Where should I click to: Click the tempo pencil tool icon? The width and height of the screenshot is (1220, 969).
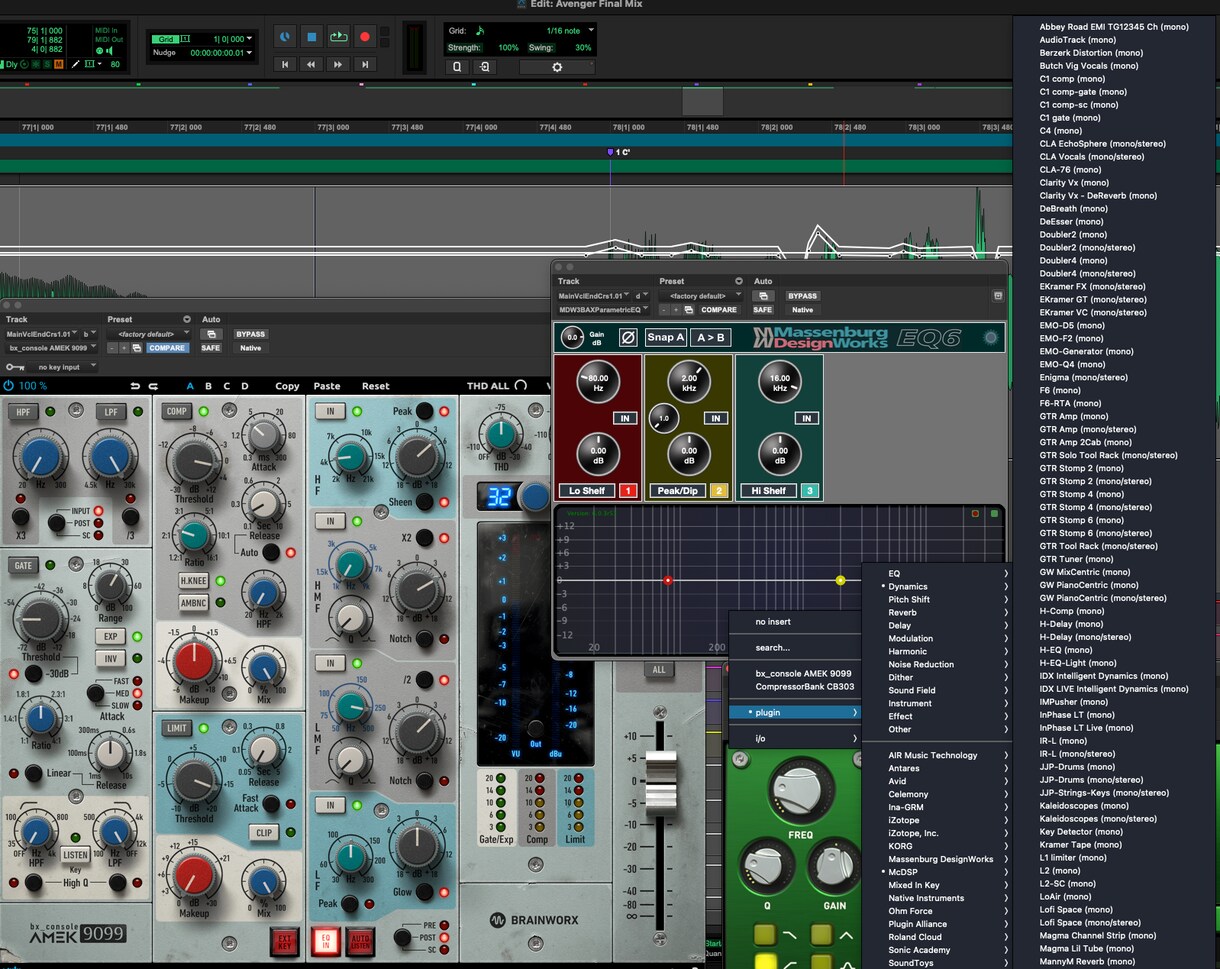75,64
